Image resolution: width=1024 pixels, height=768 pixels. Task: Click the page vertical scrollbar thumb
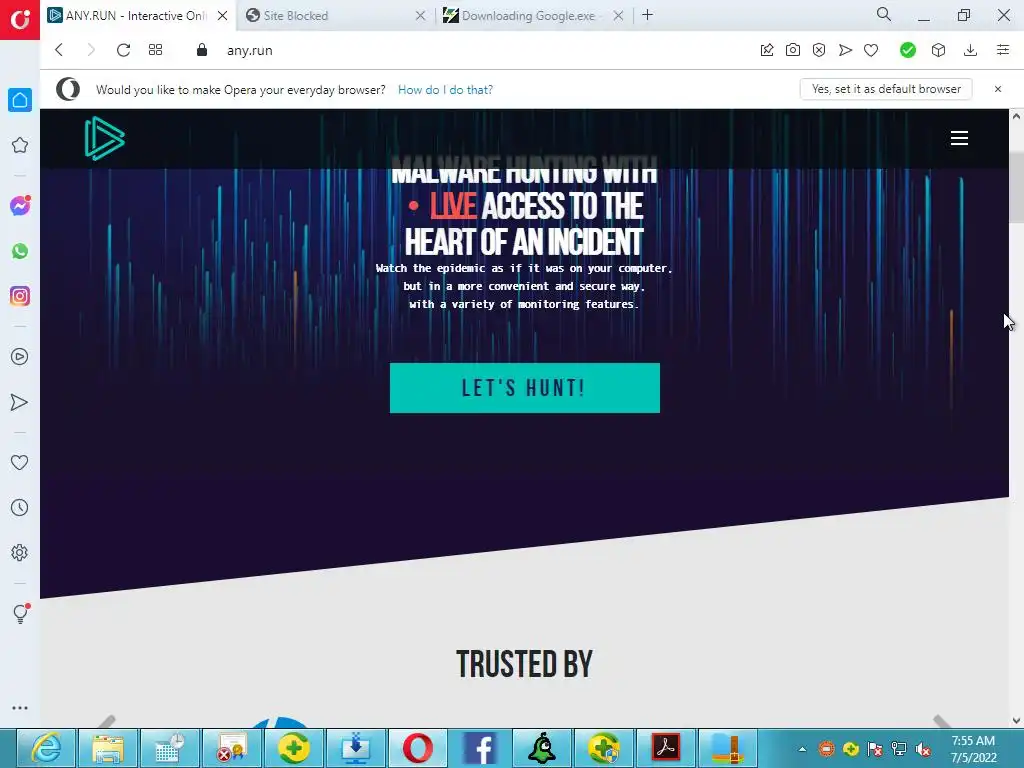pyautogui.click(x=1016, y=187)
